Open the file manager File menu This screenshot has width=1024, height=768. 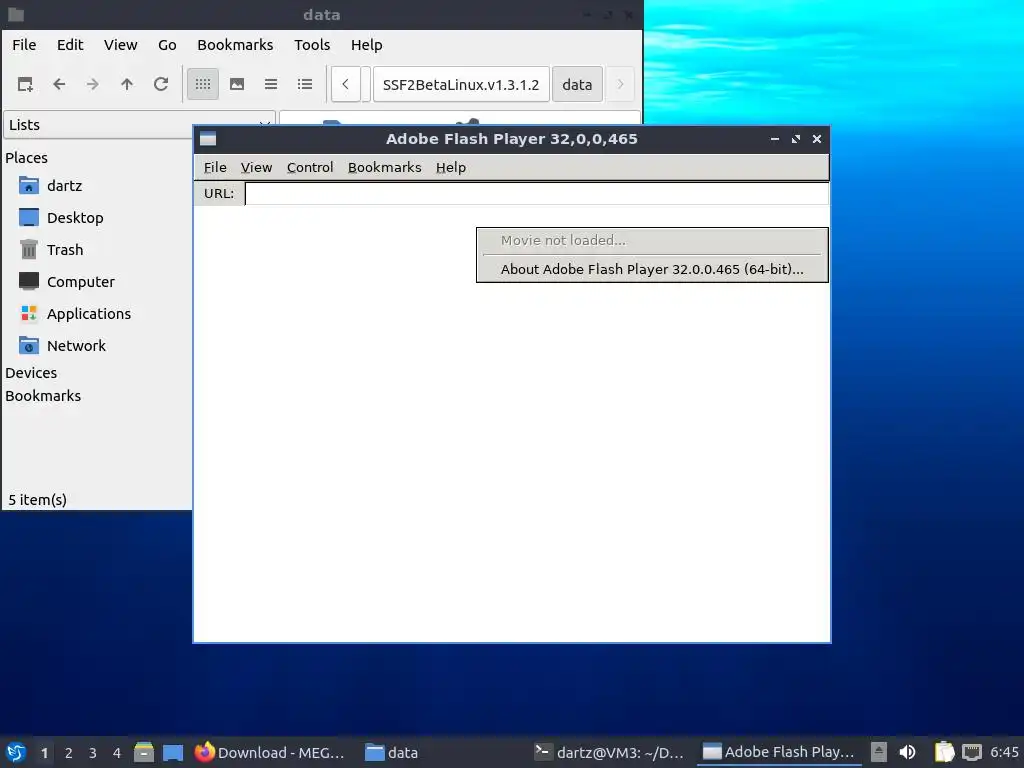click(24, 45)
